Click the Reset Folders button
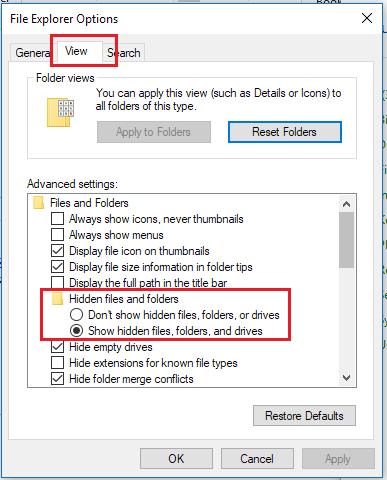 coord(285,132)
